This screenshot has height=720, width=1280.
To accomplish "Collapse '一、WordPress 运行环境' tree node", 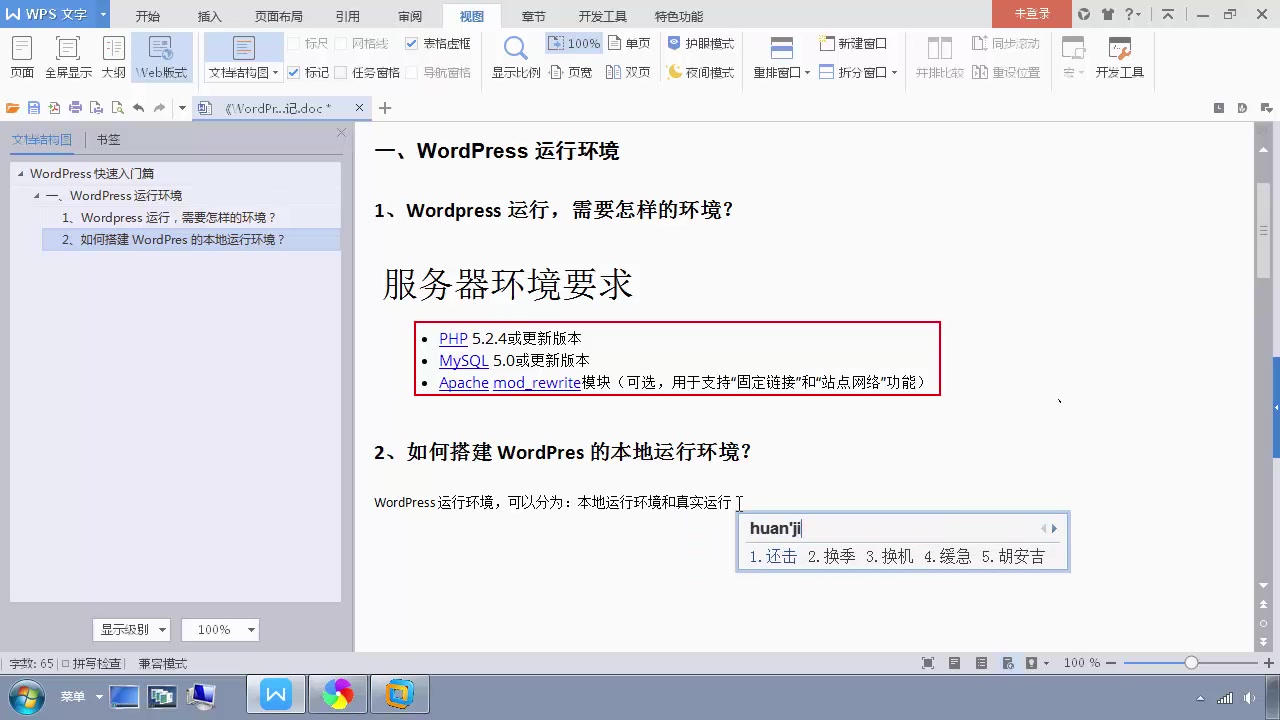I will [37, 196].
